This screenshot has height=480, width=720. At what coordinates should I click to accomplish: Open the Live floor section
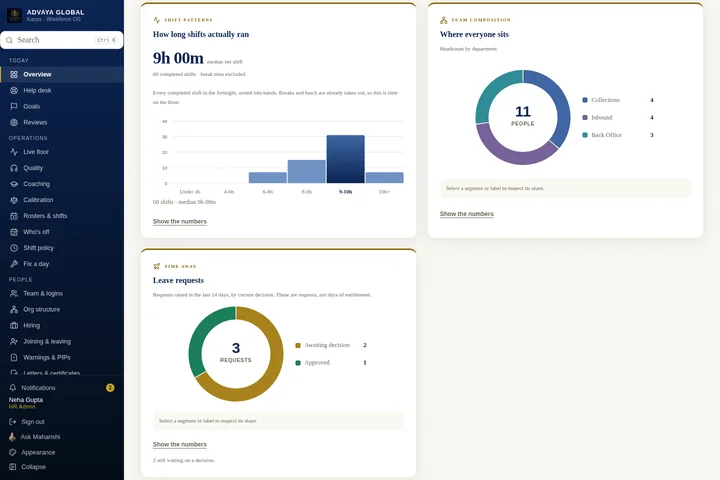(x=62, y=152)
